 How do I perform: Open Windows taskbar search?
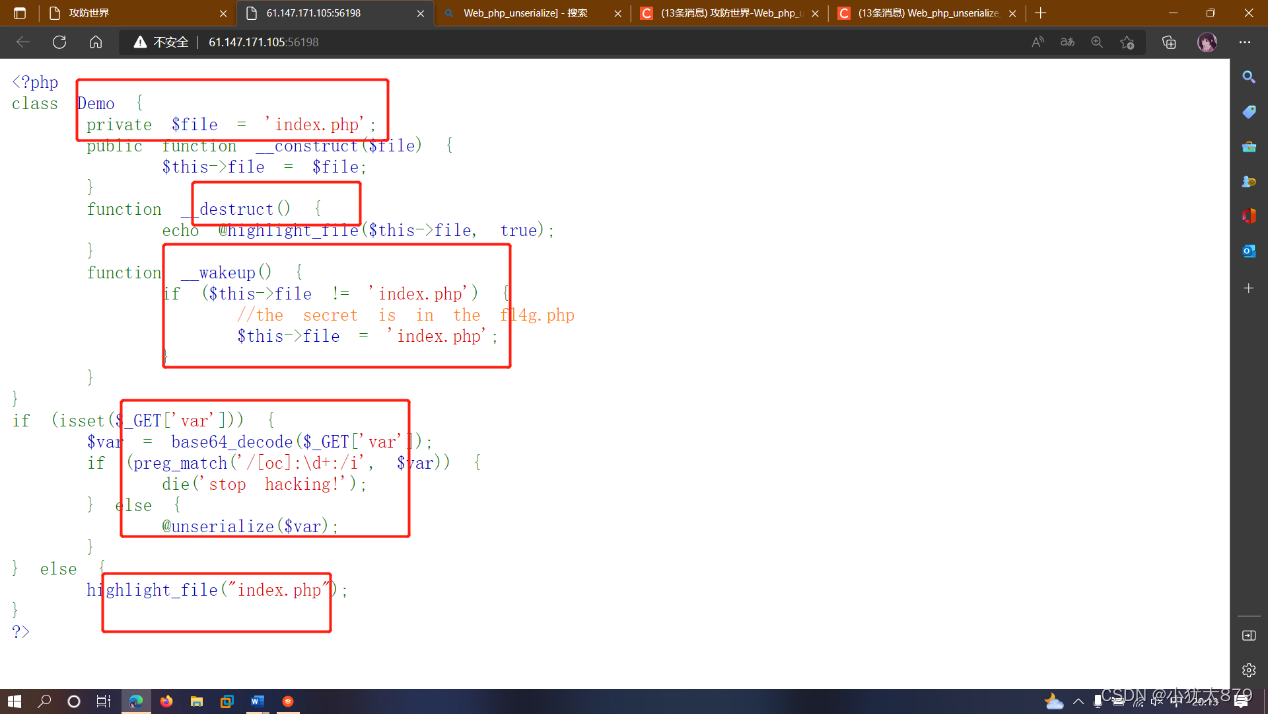click(x=44, y=702)
